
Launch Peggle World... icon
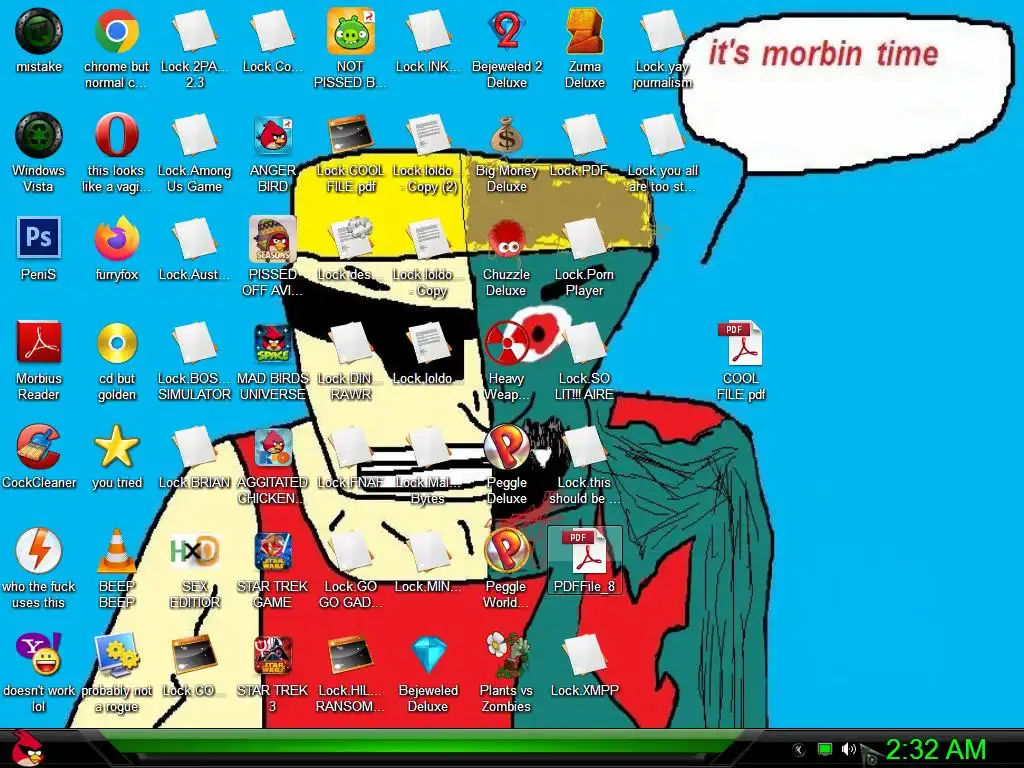pyautogui.click(x=507, y=551)
